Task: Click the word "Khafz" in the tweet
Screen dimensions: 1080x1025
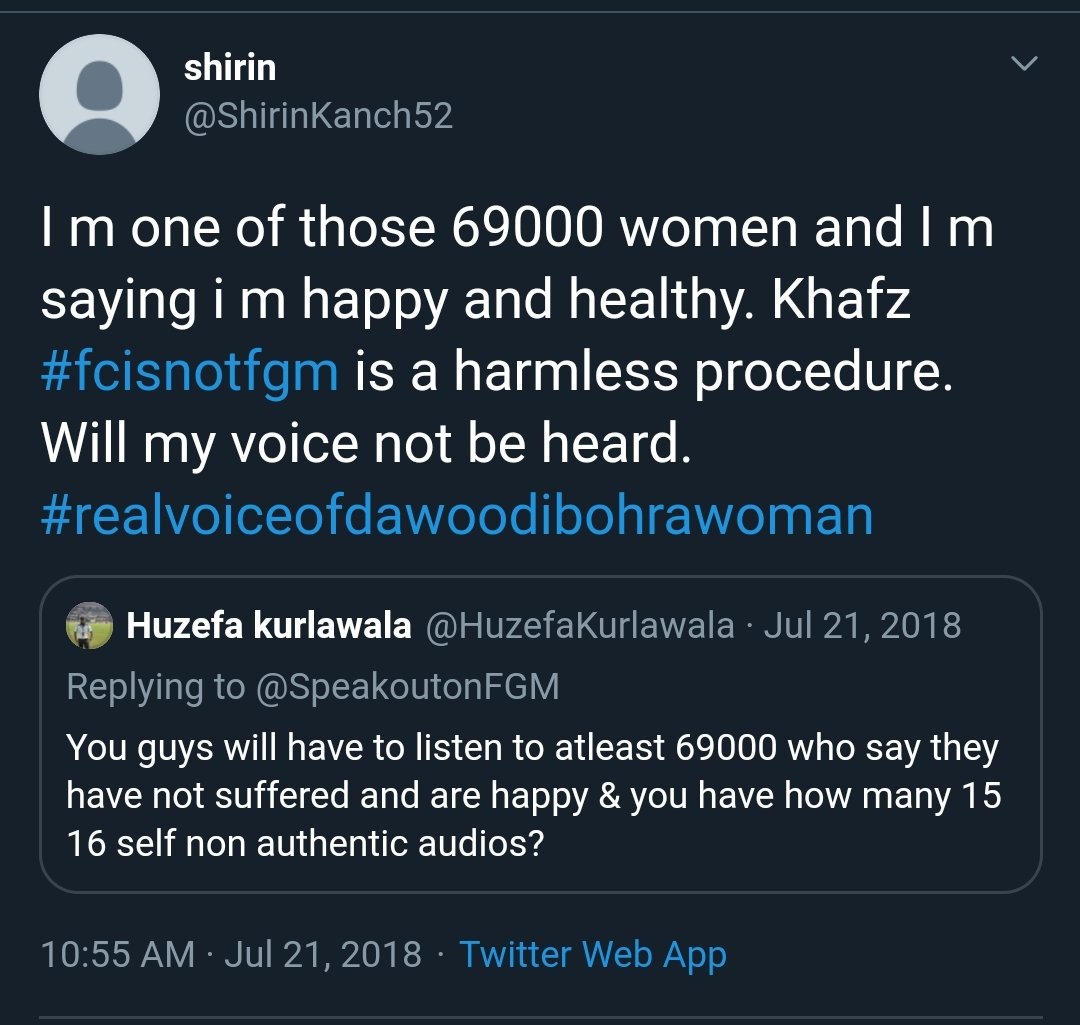Action: point(838,299)
